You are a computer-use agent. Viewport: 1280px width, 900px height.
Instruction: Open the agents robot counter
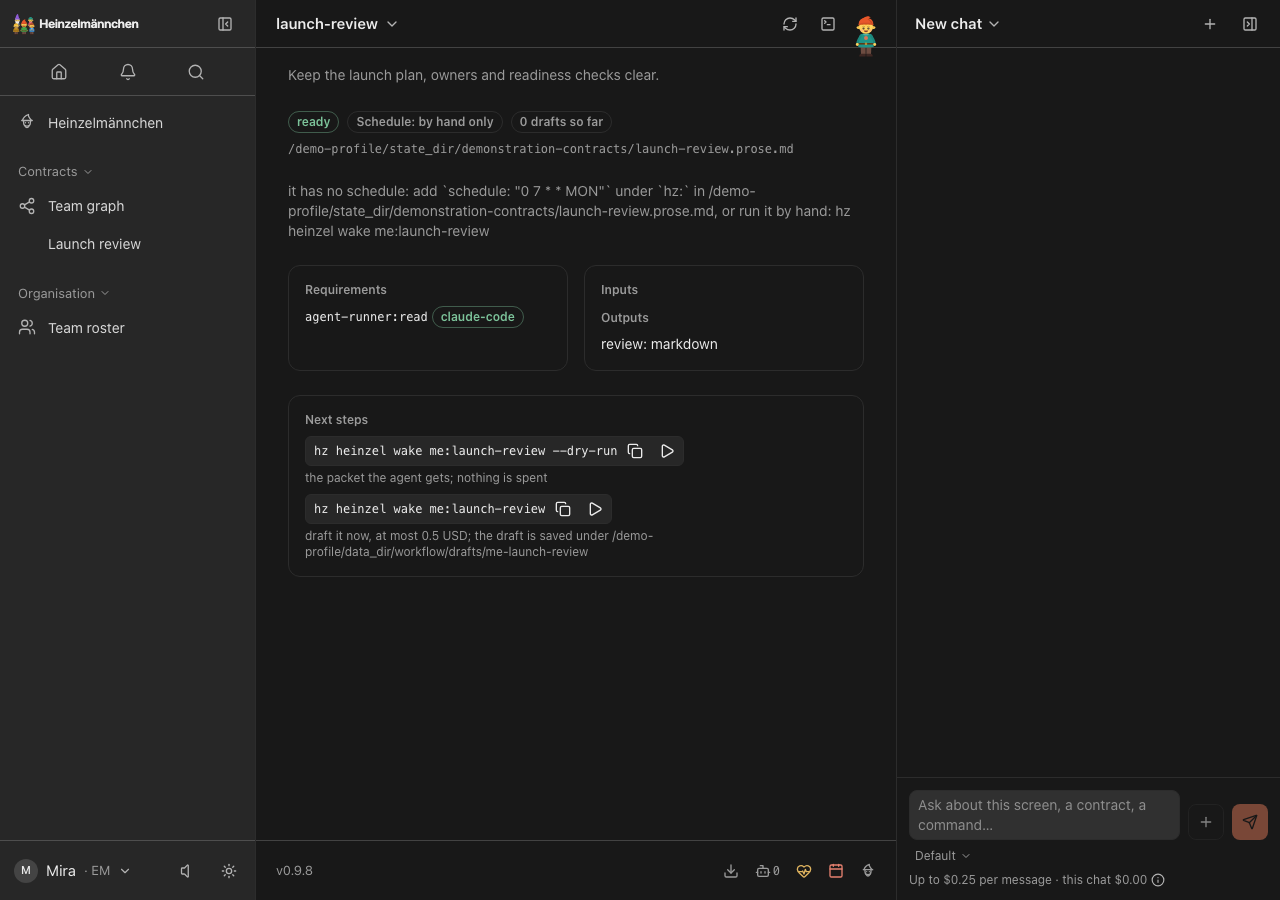pyautogui.click(x=767, y=871)
